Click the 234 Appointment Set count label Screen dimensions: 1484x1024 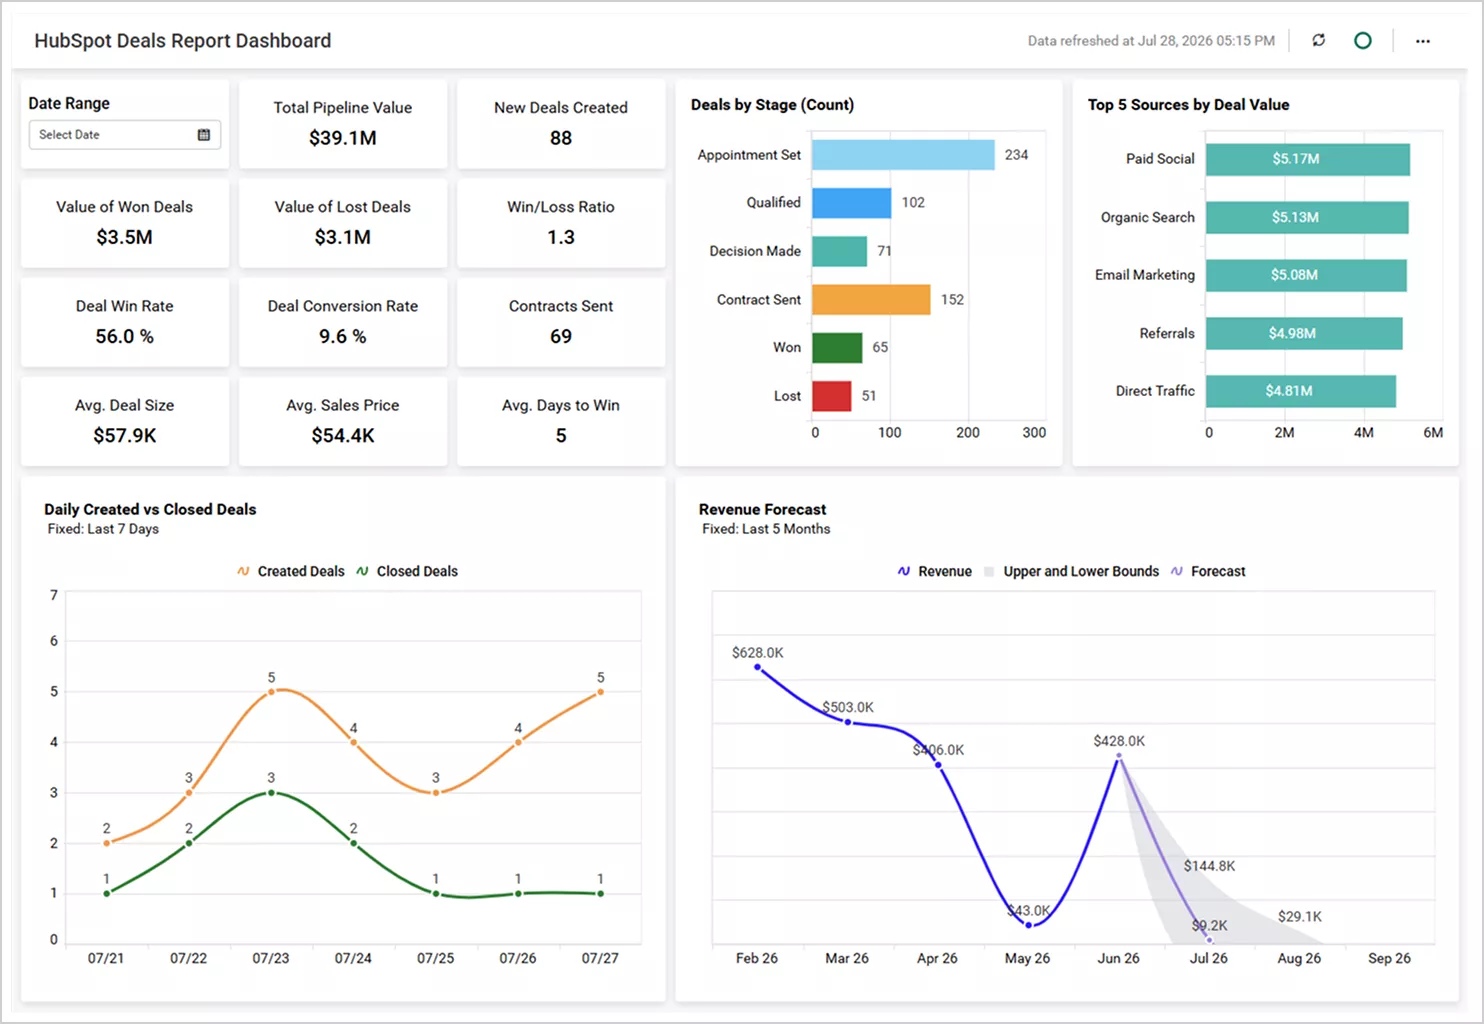click(x=1016, y=155)
